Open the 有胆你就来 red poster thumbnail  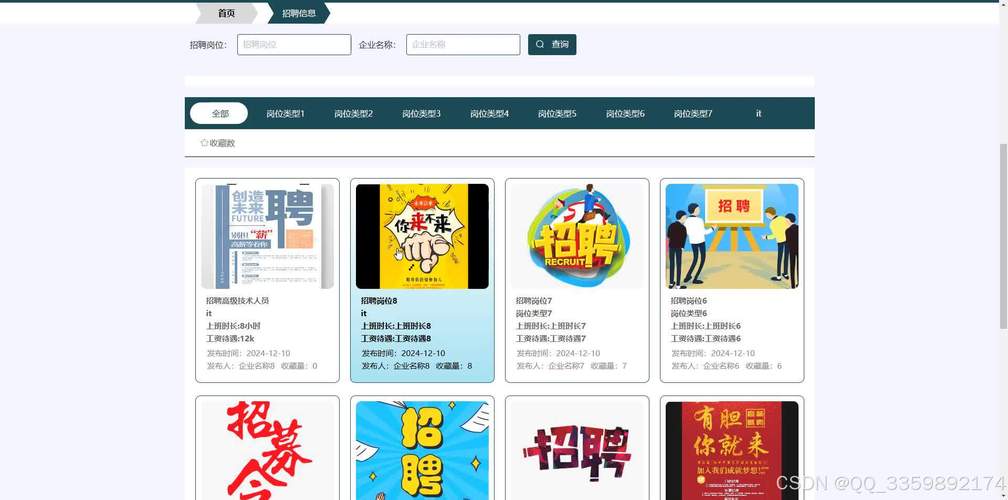click(x=732, y=450)
